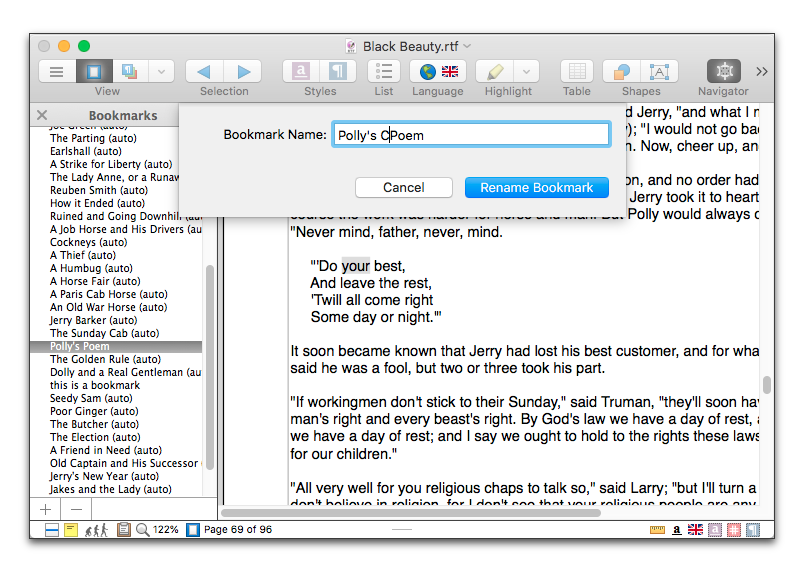Click character style icon in status bar
Image resolution: width=805 pixels, height=571 pixels.
(x=715, y=529)
